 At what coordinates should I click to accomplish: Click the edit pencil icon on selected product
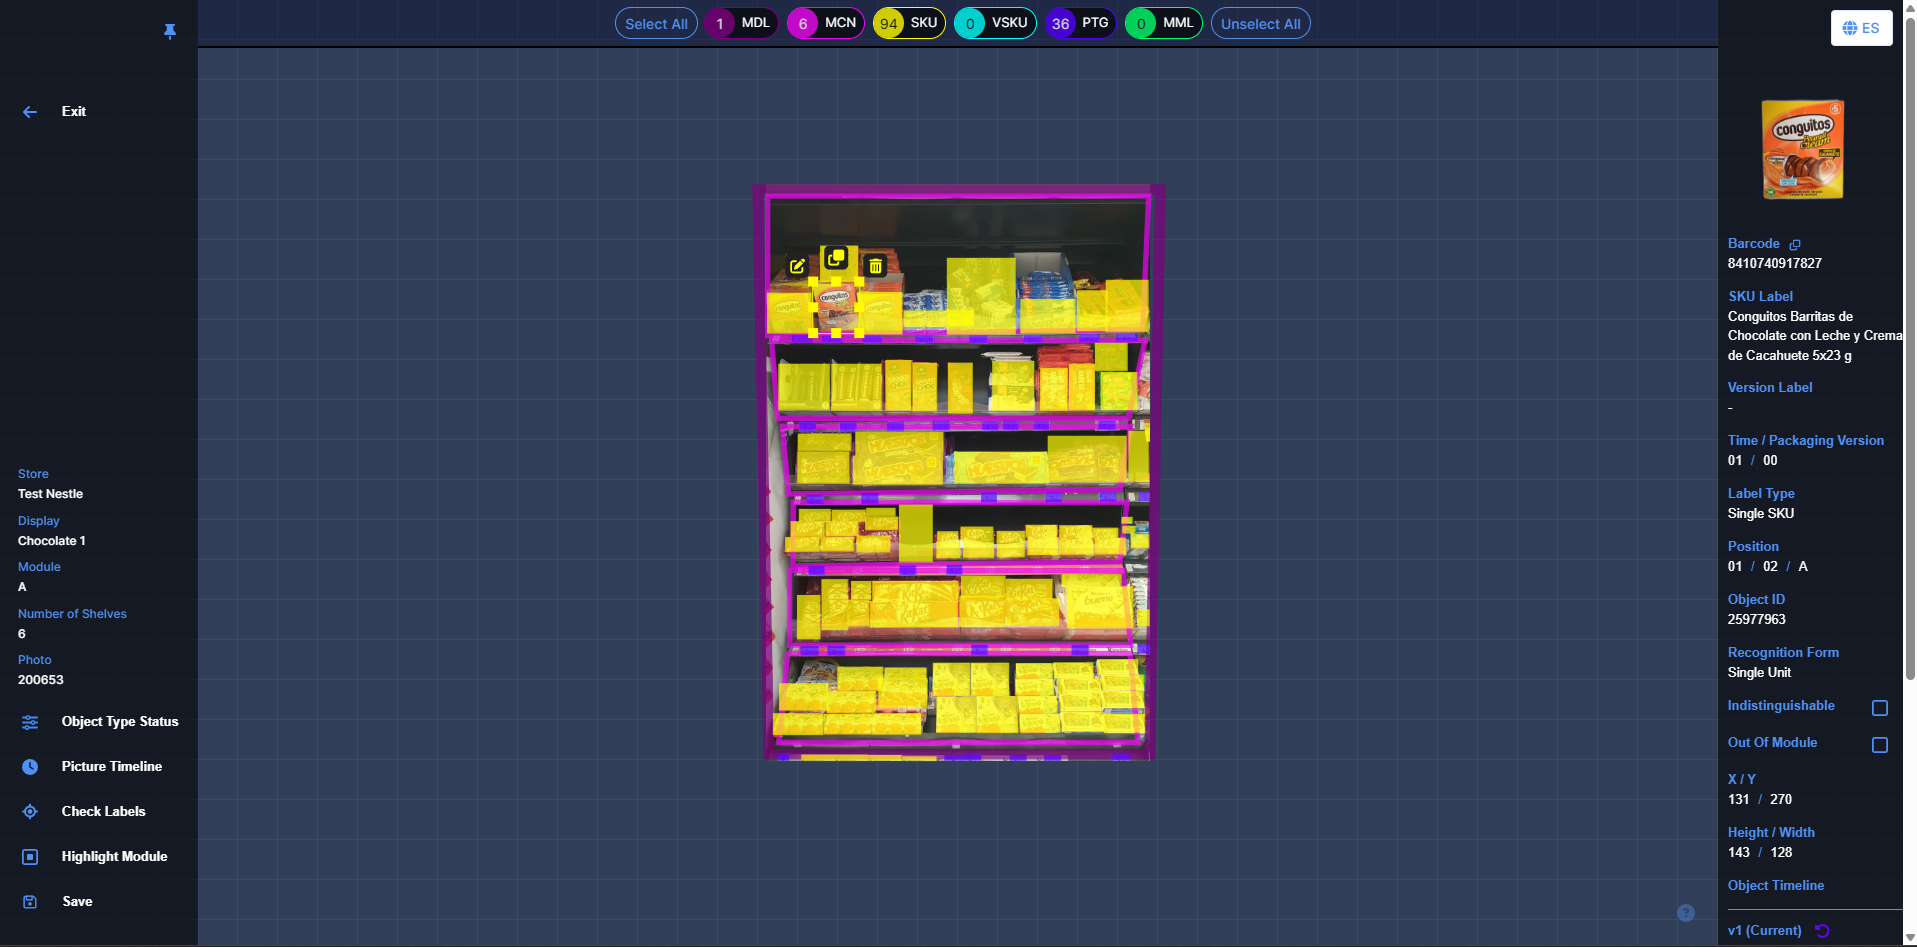coord(797,266)
